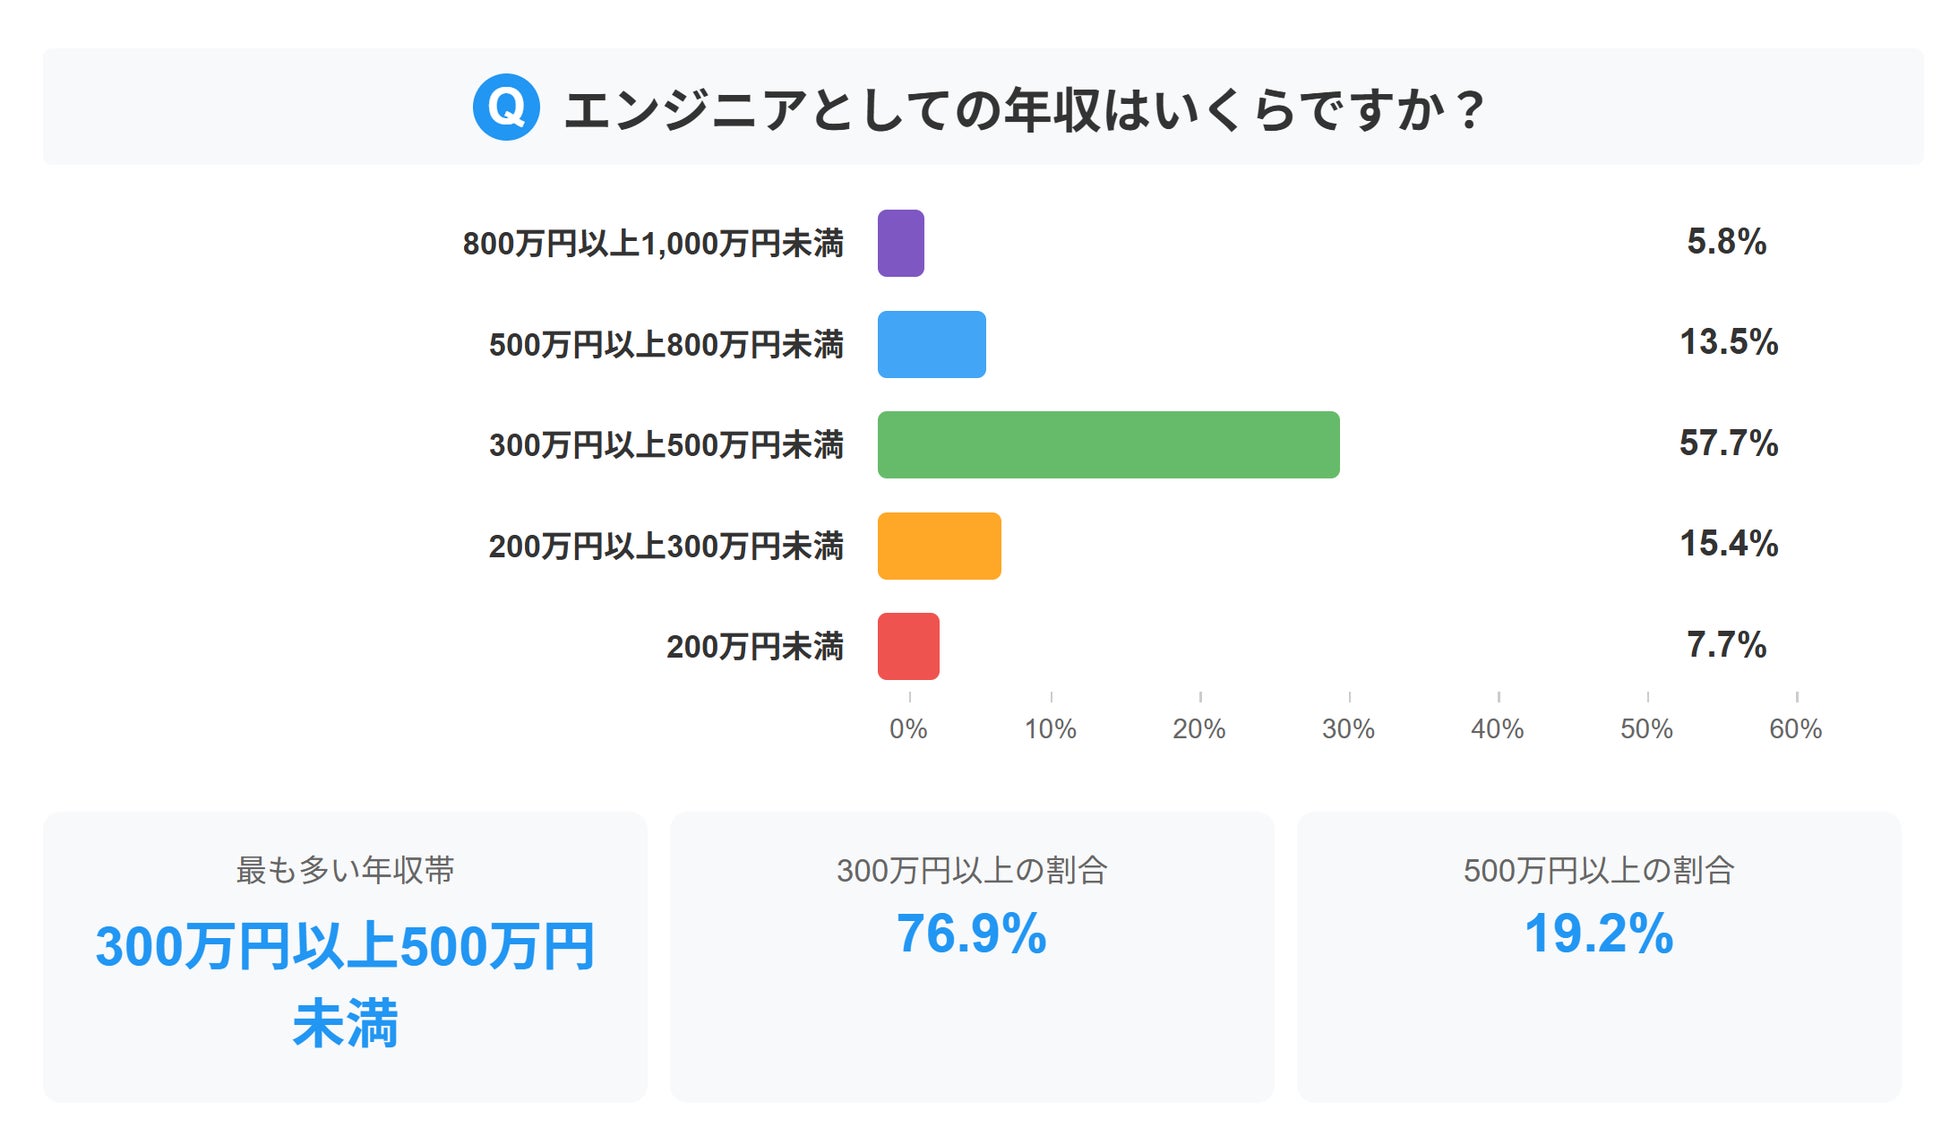This screenshot has width=1950, height=1145.
Task: Select the green 300万円以上500万円未満 bar
Action: pos(1108,445)
